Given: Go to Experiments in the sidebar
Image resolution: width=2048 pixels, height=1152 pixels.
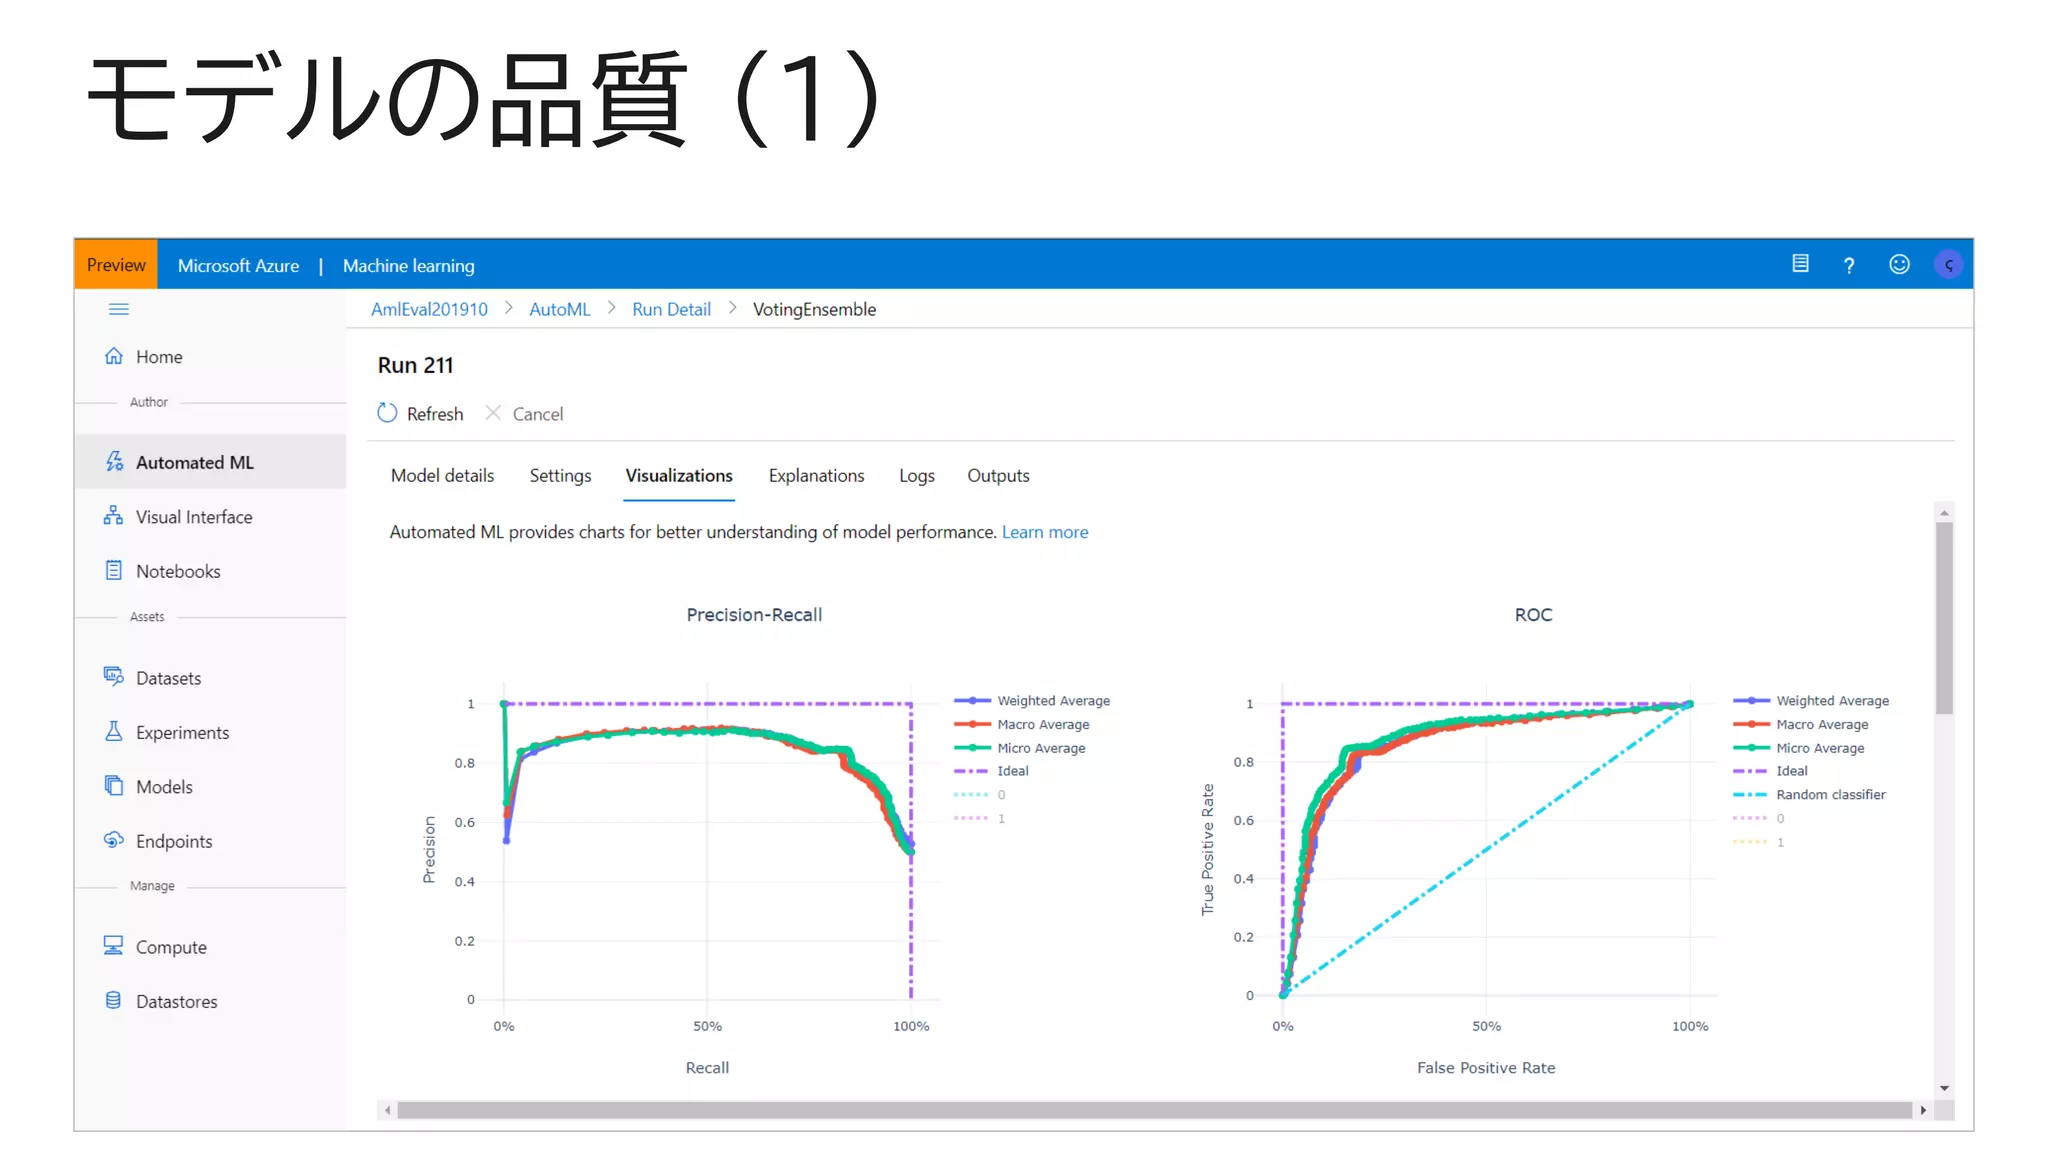Looking at the screenshot, I should [x=182, y=733].
